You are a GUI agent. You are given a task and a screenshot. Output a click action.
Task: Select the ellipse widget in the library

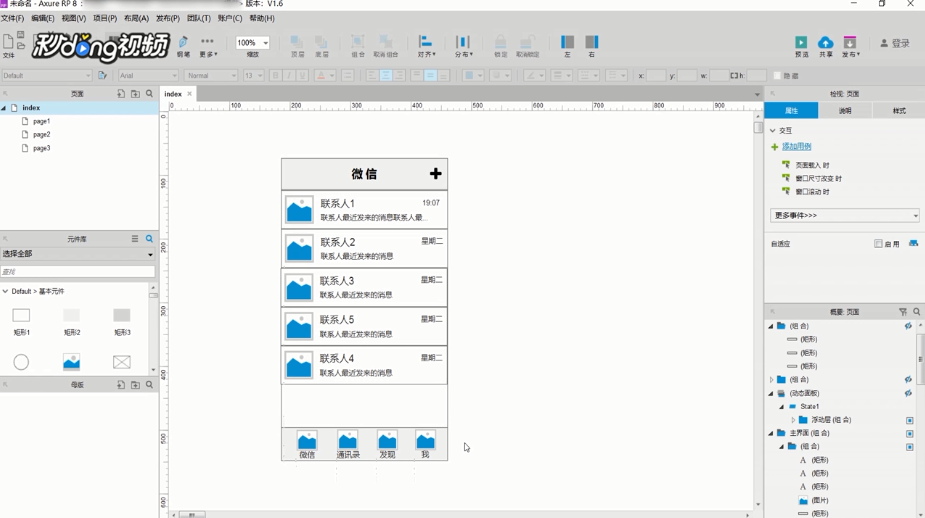pos(21,362)
